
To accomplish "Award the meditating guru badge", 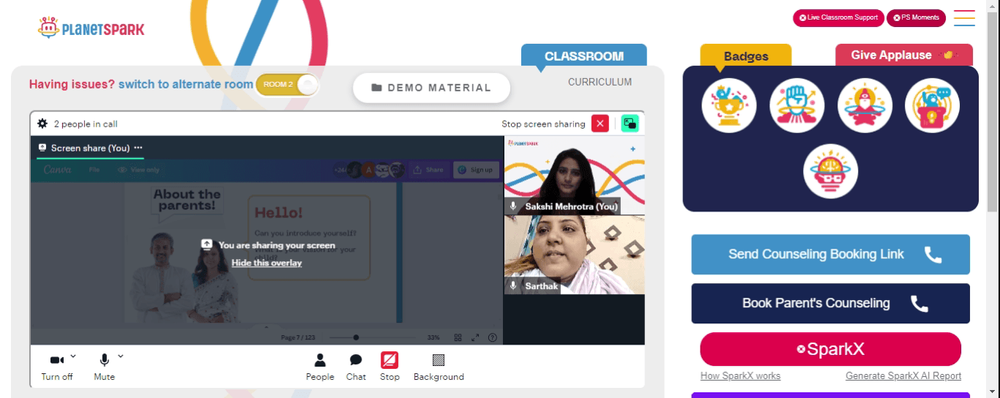I will [865, 105].
